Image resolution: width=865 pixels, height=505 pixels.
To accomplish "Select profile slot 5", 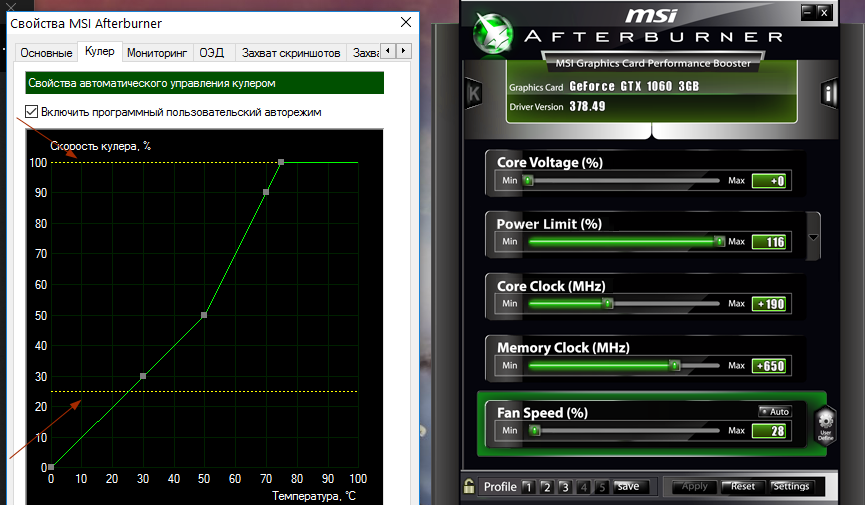I will (x=602, y=487).
